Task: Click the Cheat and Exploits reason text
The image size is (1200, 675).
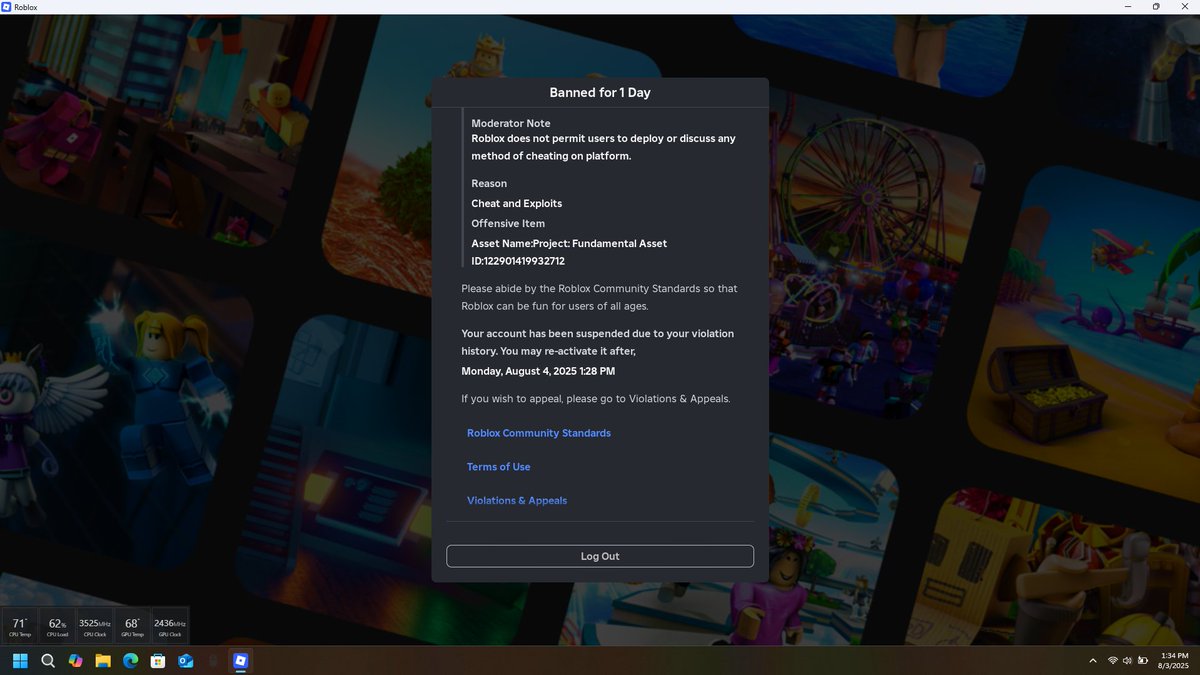Action: 517,203
